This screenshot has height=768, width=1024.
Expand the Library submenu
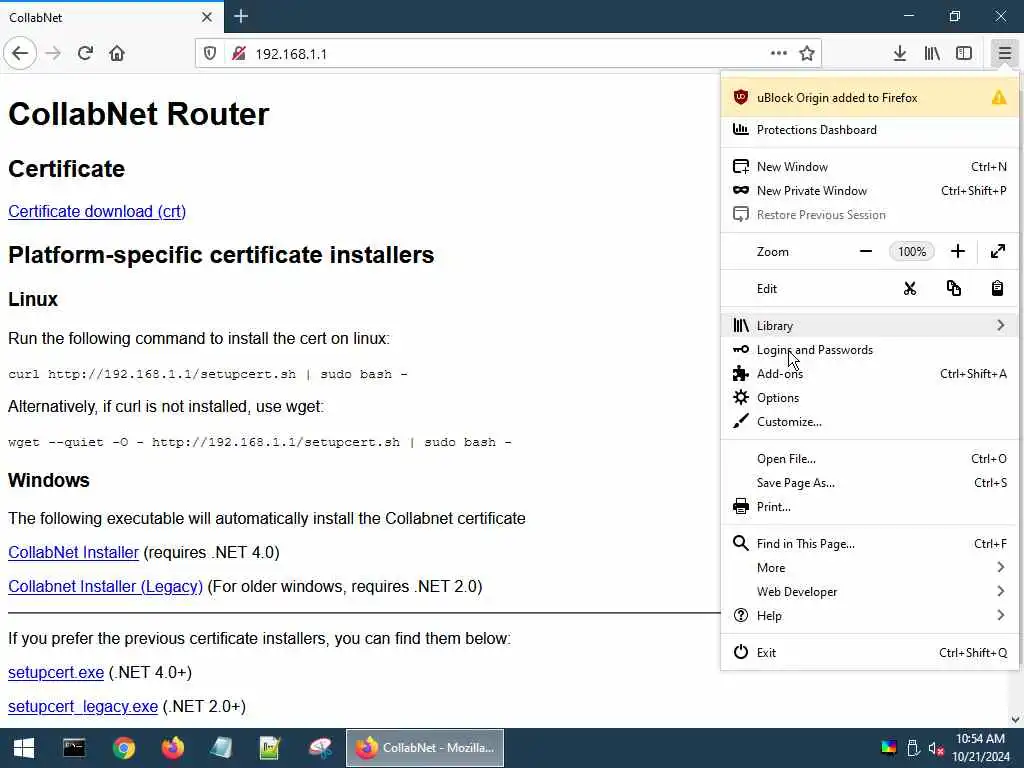coord(870,325)
